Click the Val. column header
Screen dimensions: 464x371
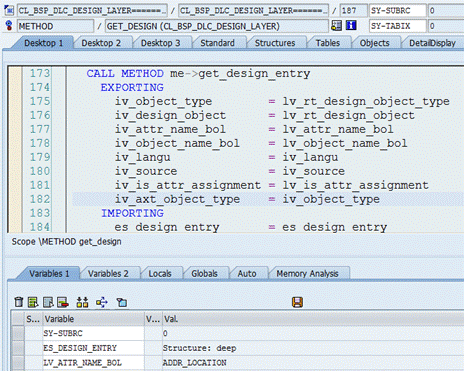313,319
